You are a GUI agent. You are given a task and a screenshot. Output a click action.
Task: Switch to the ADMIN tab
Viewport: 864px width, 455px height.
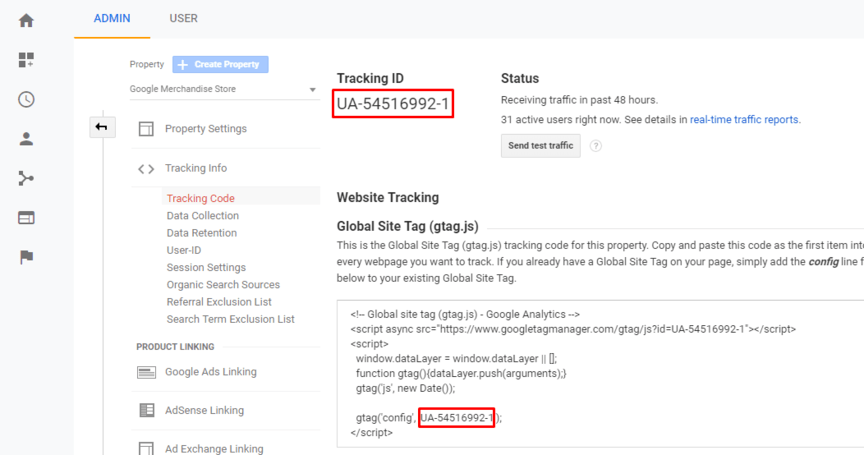point(112,18)
